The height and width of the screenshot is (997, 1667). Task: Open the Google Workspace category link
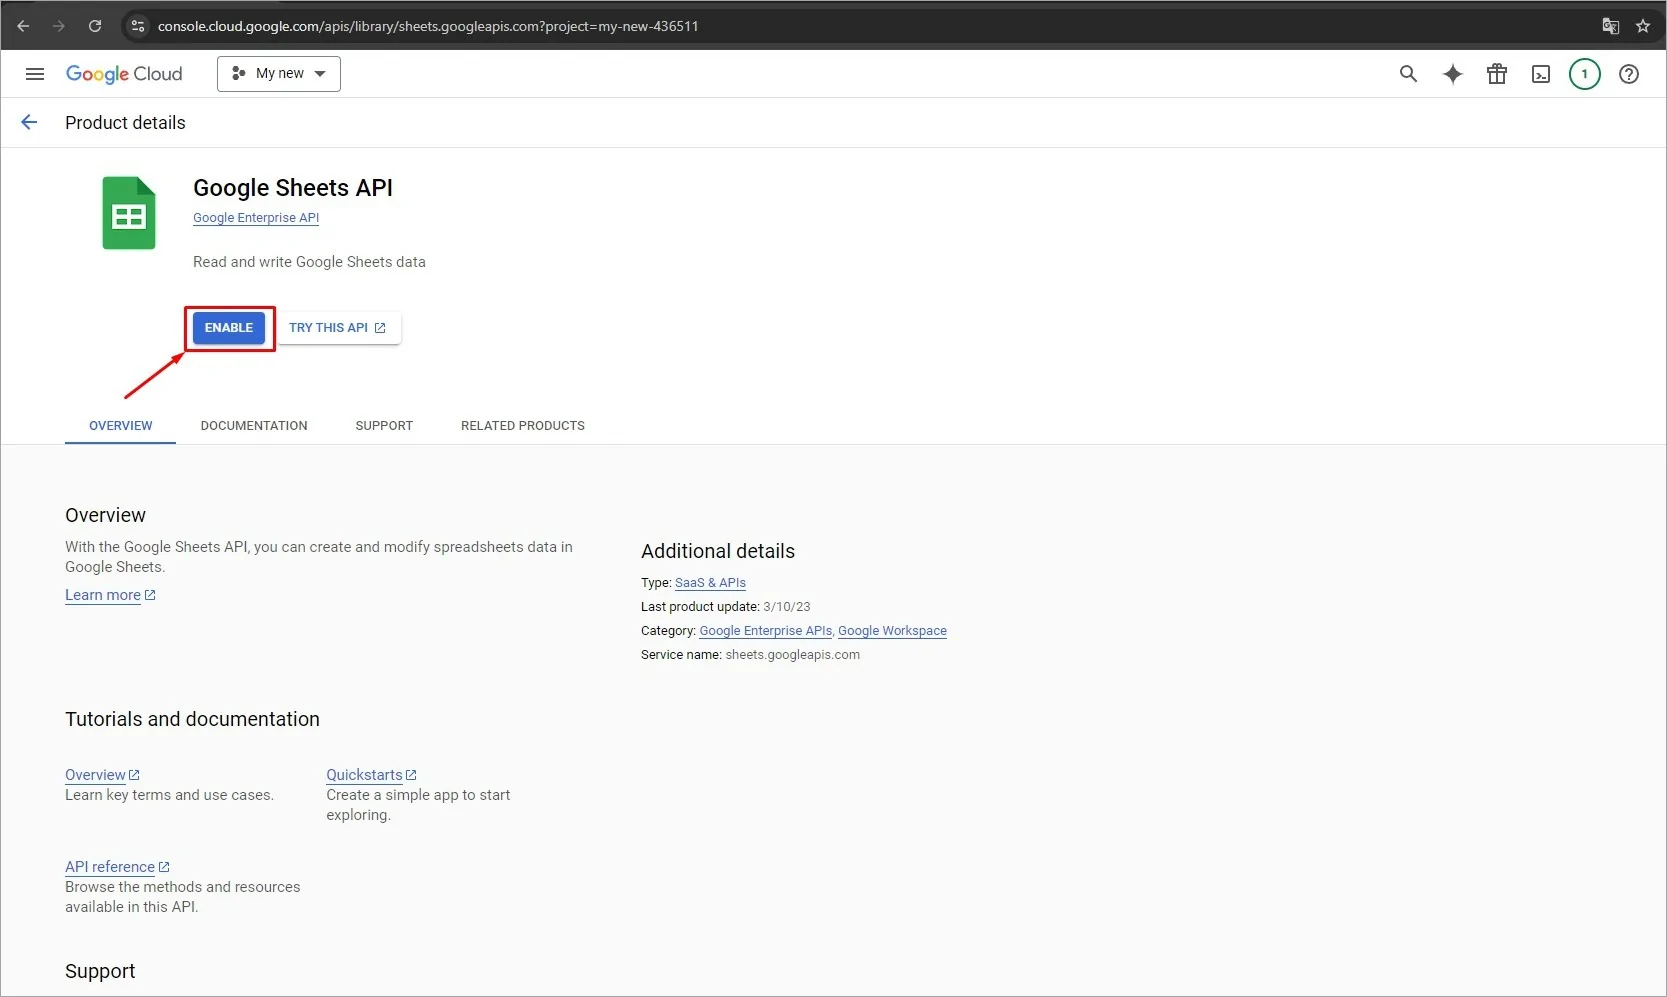(x=892, y=630)
